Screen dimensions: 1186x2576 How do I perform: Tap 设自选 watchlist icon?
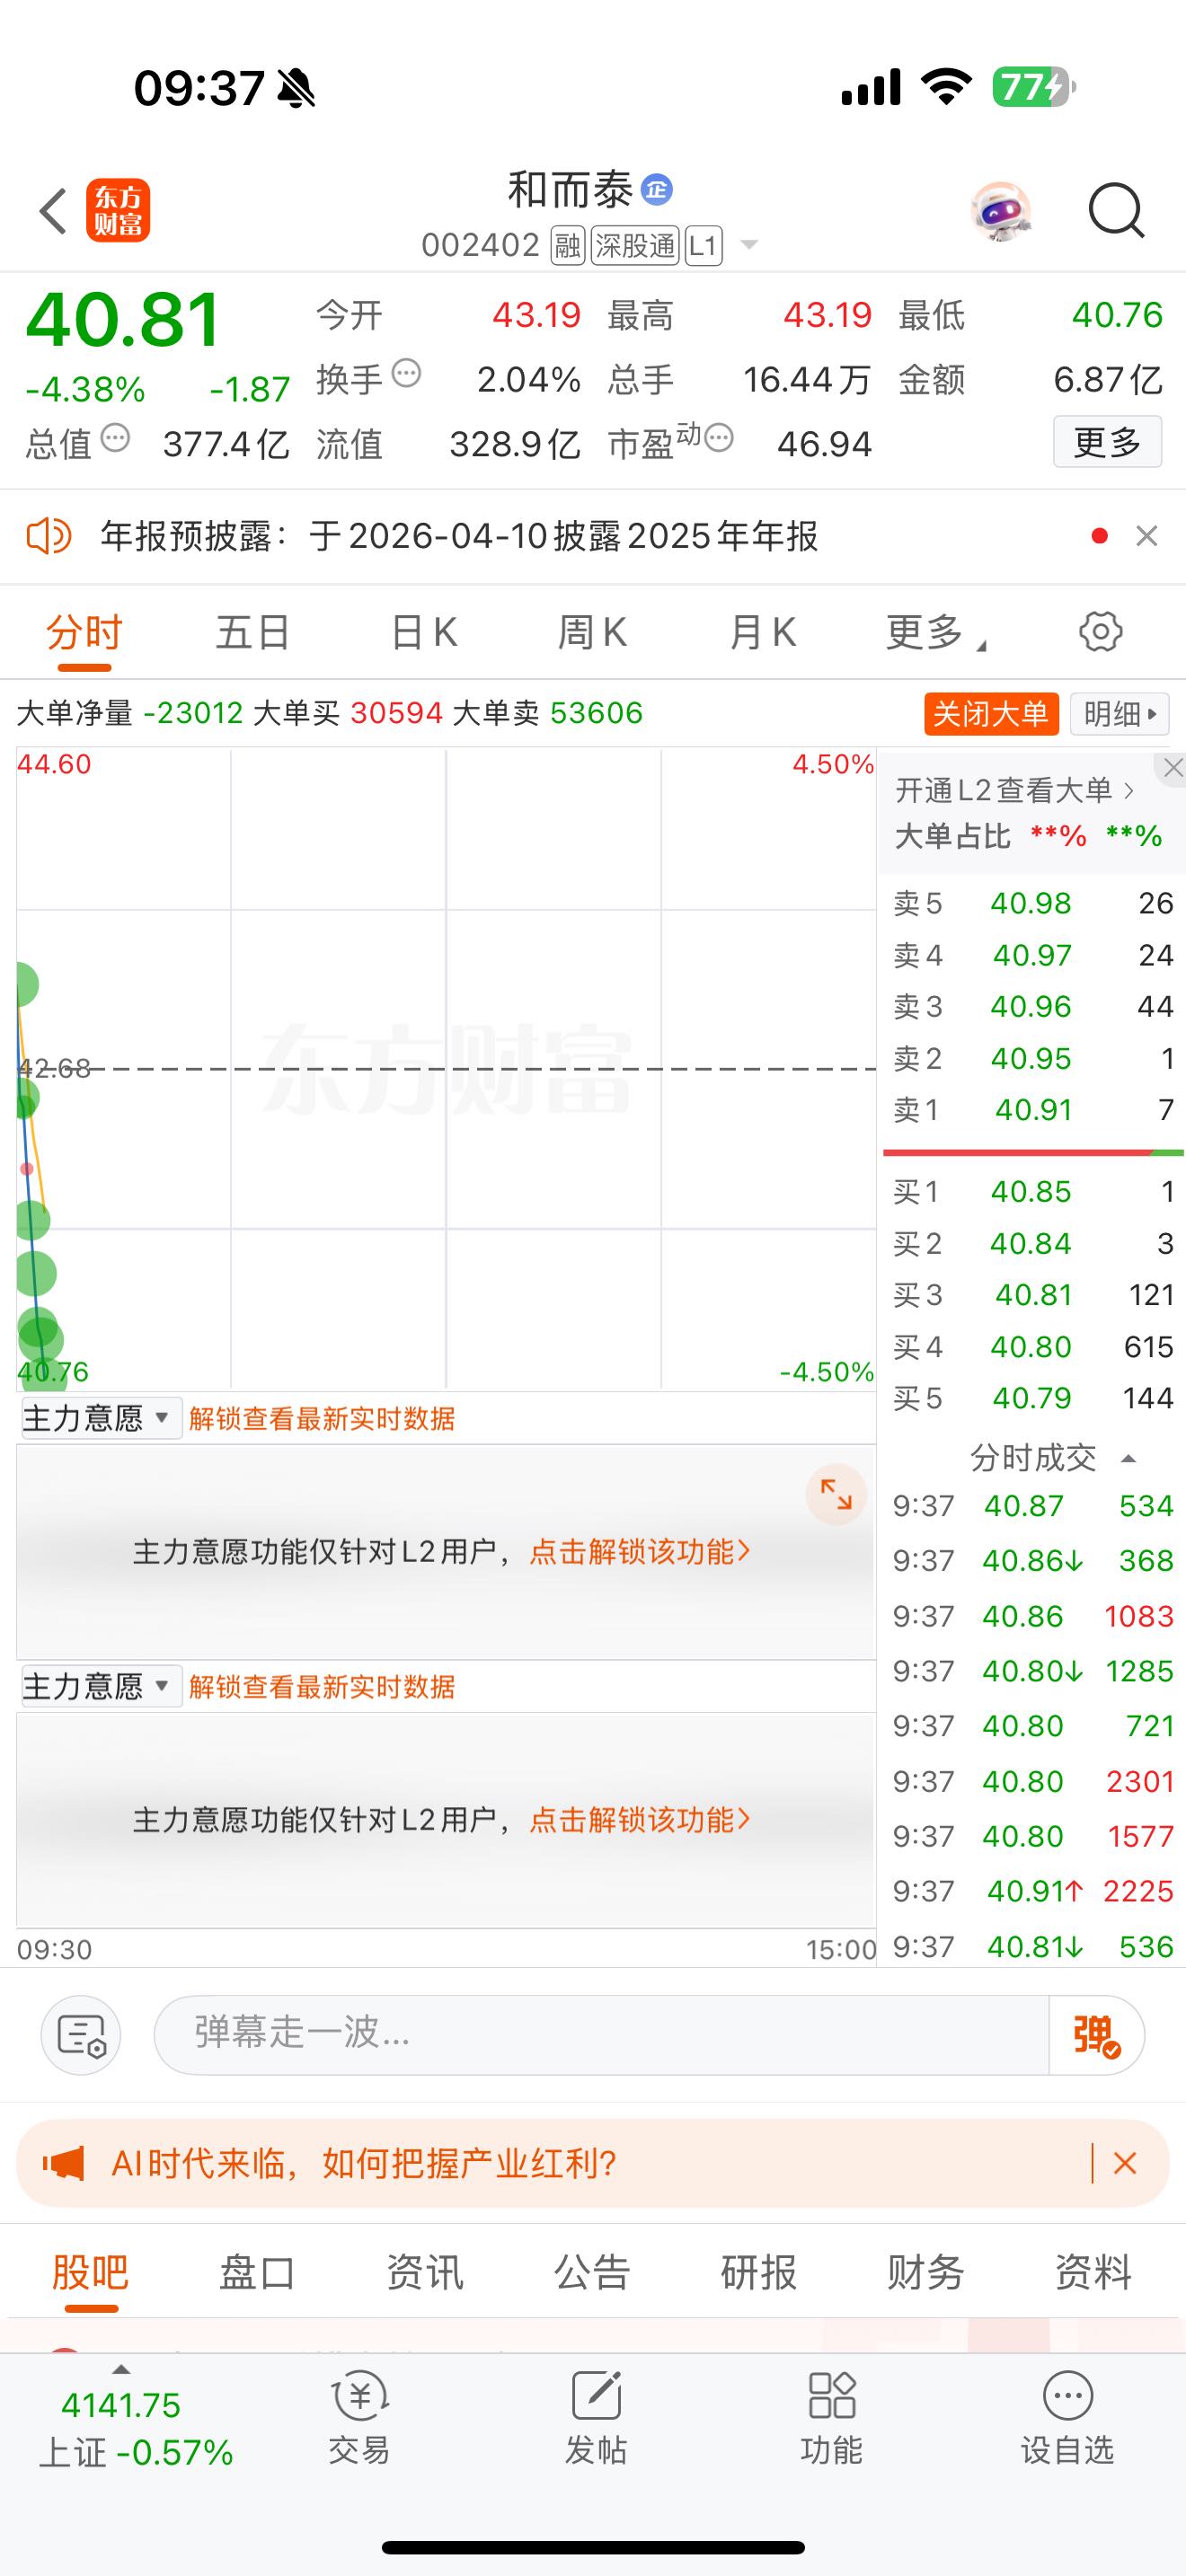coord(1068,2418)
